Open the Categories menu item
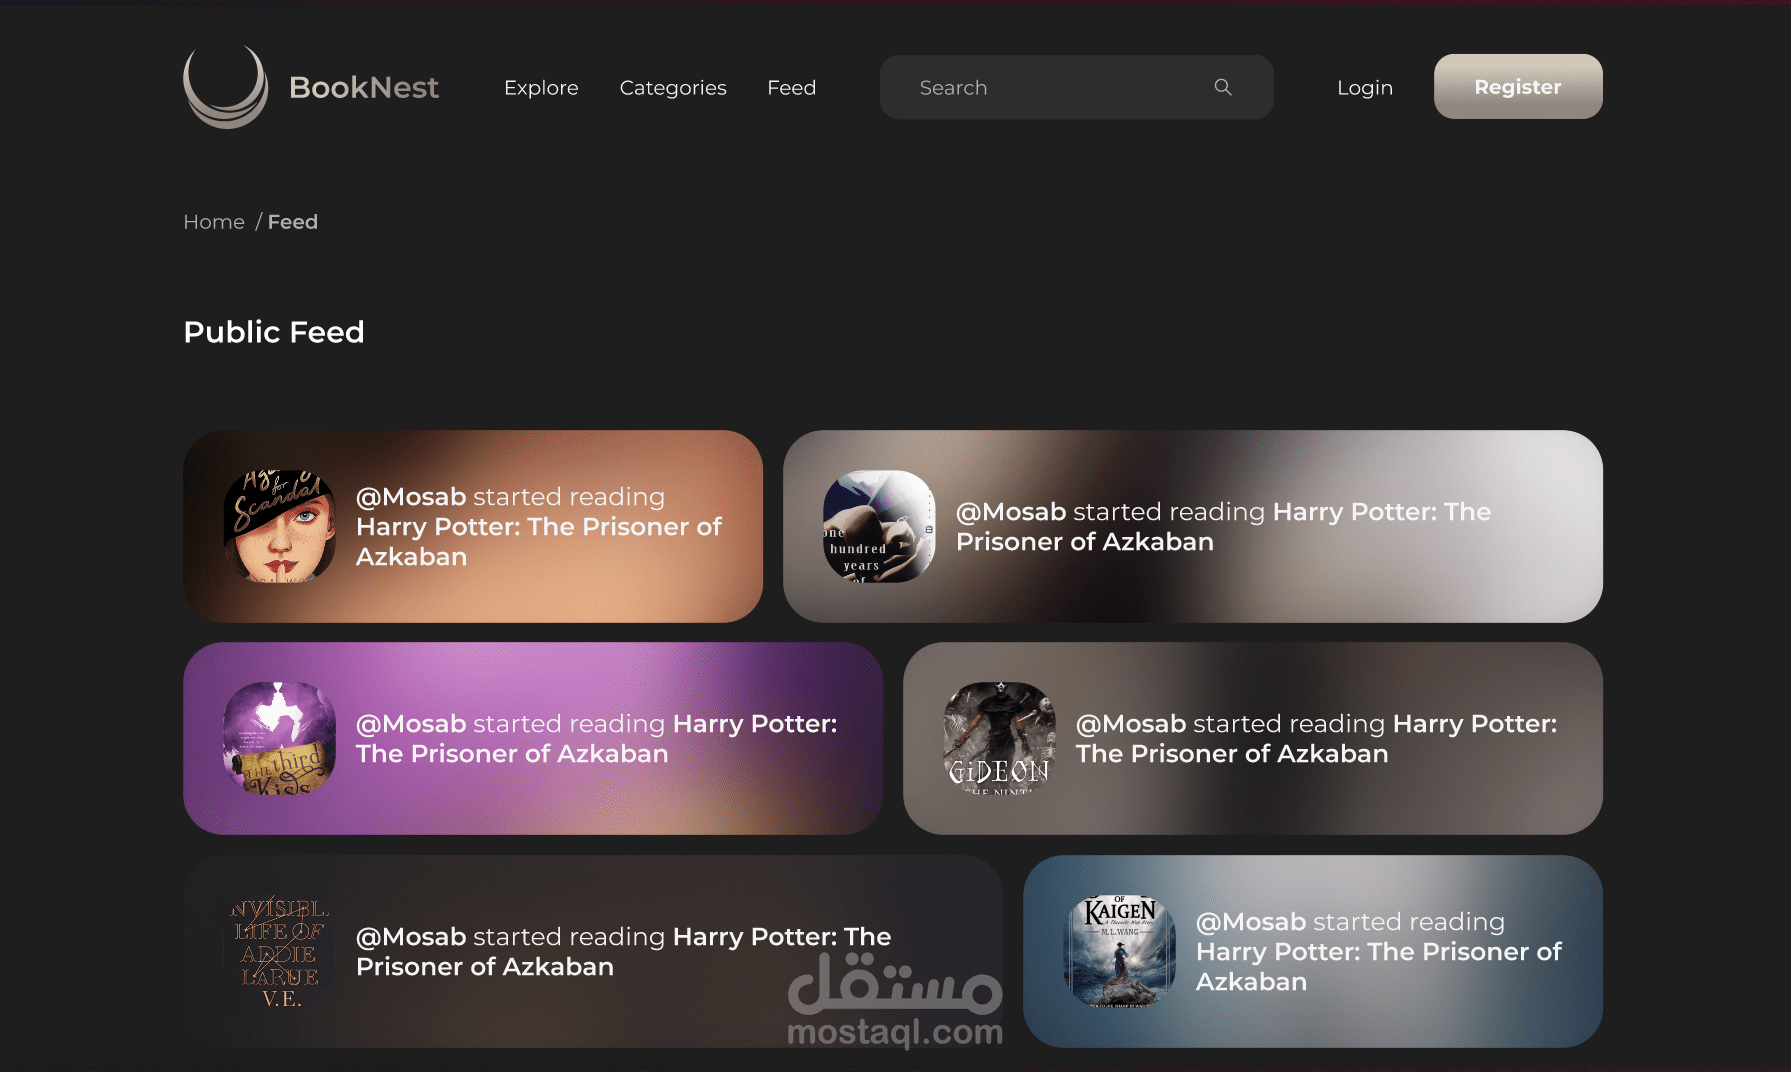Screen dimensions: 1791x1072 tap(673, 88)
